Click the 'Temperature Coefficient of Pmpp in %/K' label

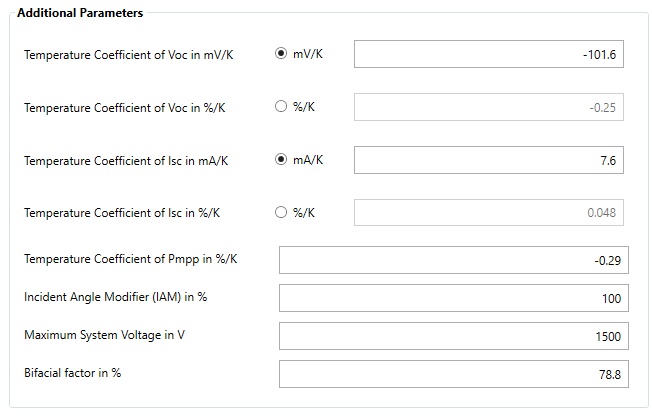131,260
